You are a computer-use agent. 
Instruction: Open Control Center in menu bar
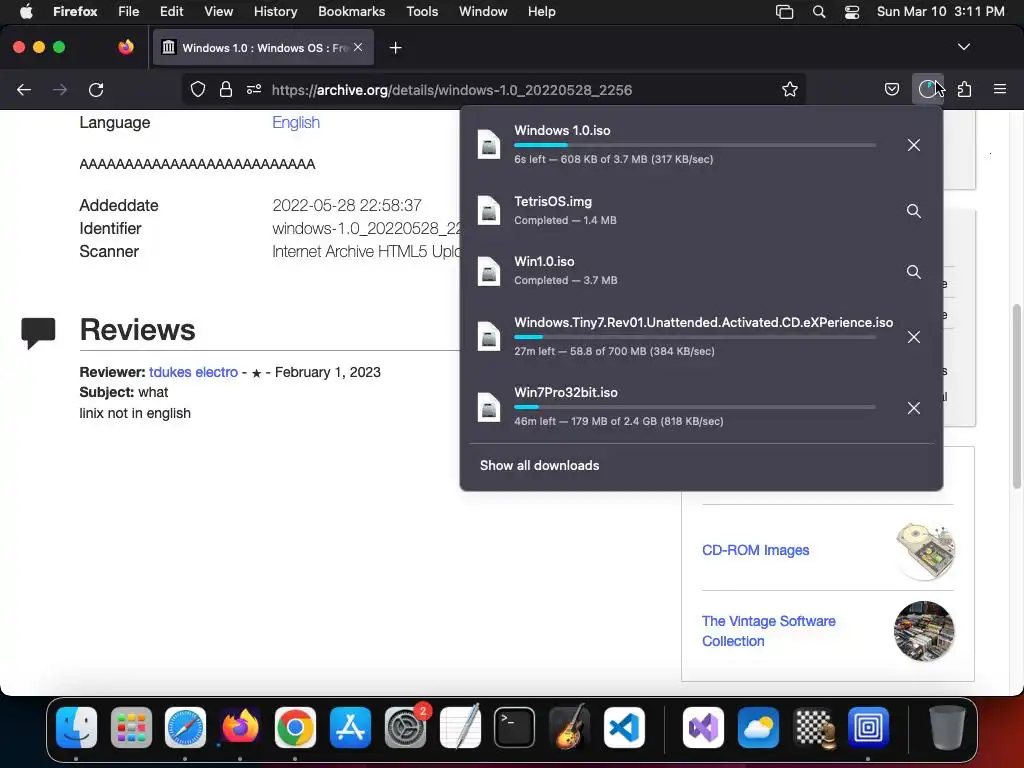(x=852, y=12)
